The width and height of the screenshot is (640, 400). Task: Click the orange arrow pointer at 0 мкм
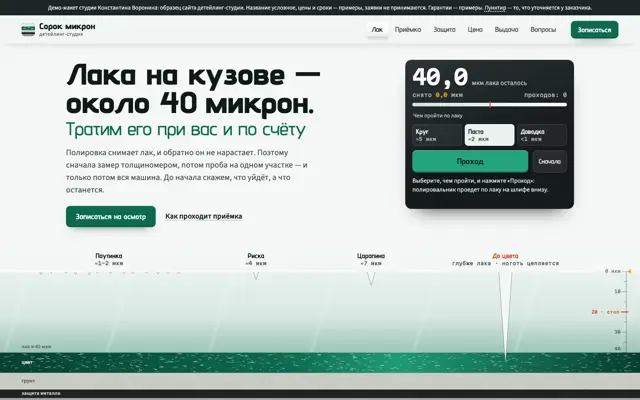tap(629, 271)
